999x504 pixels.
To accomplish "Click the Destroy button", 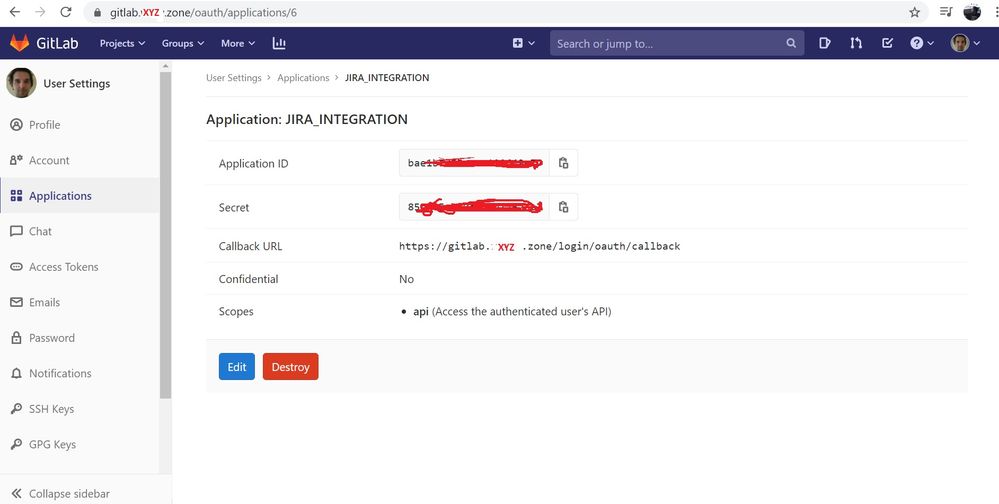I will (x=291, y=367).
